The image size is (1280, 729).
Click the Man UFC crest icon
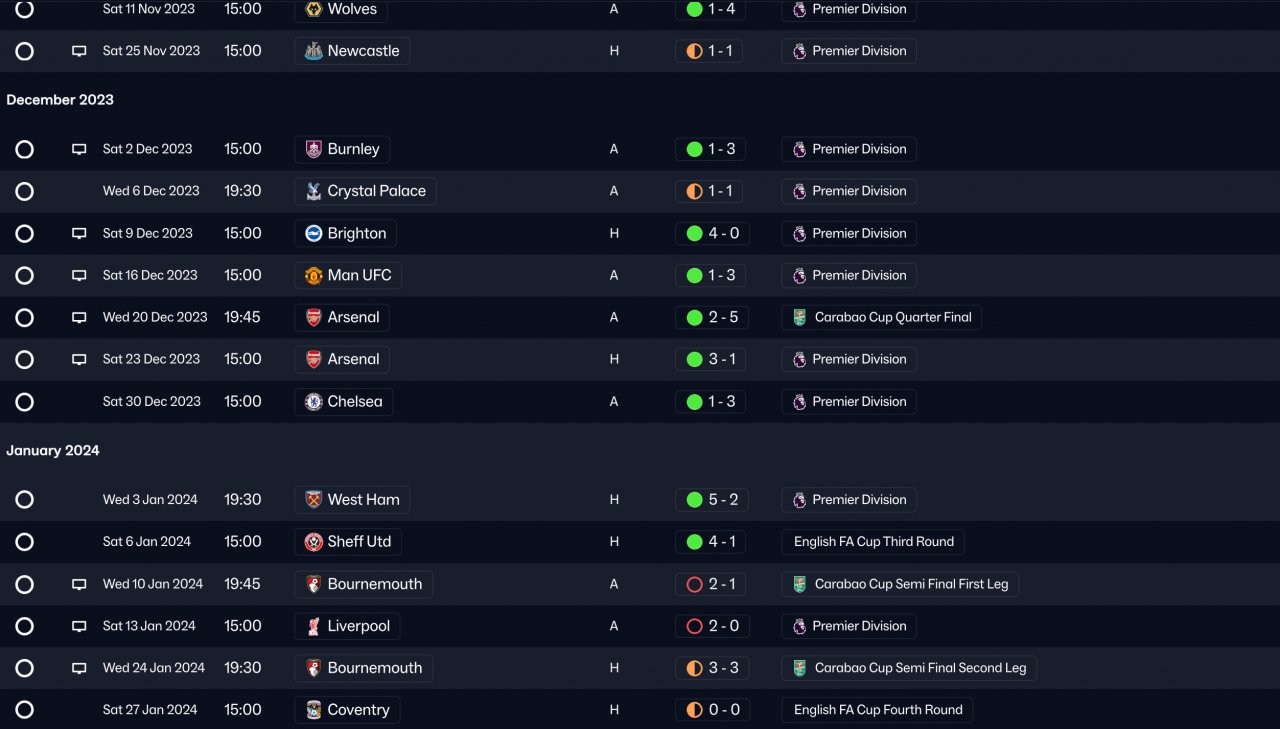coord(314,275)
